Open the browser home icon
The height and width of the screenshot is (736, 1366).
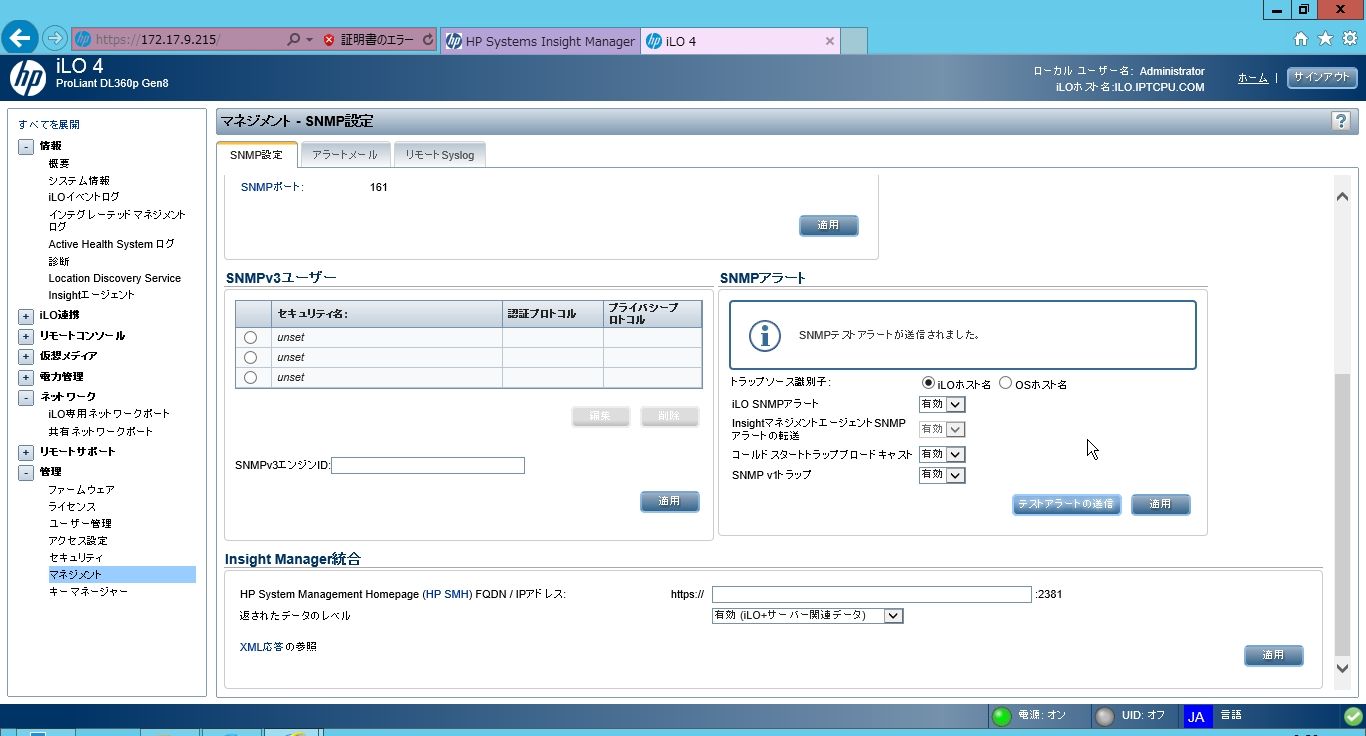tap(1301, 39)
